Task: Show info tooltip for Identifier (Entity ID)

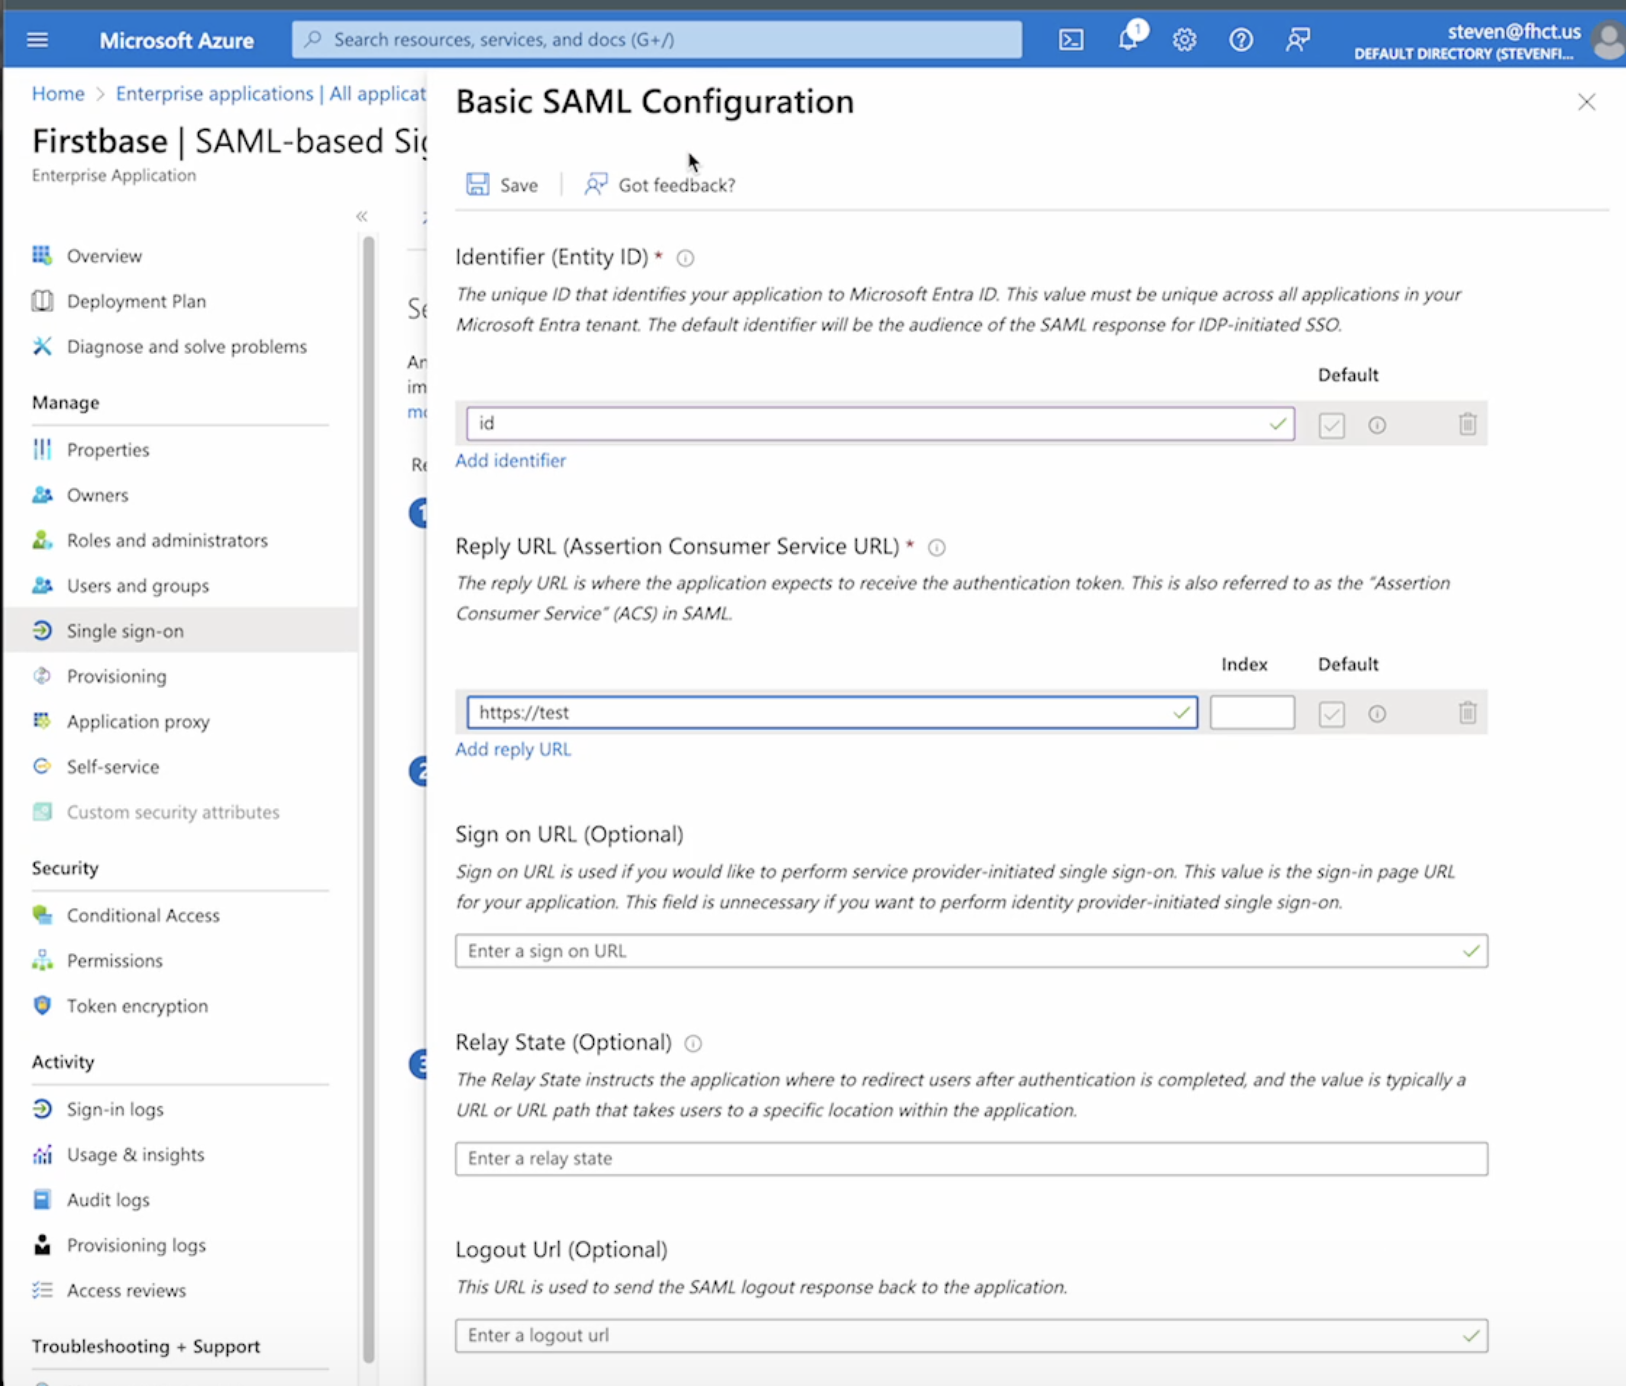Action: coord(685,258)
